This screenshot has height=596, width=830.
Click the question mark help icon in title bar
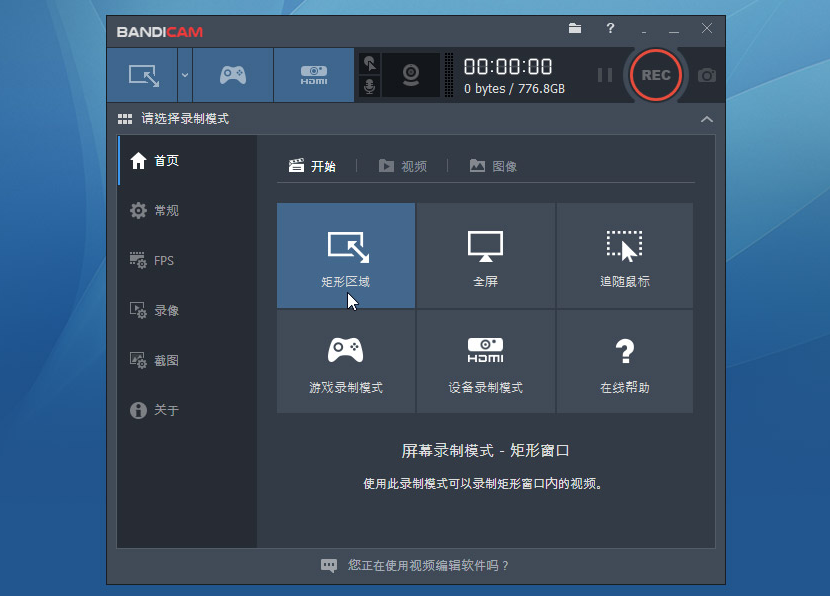610,29
